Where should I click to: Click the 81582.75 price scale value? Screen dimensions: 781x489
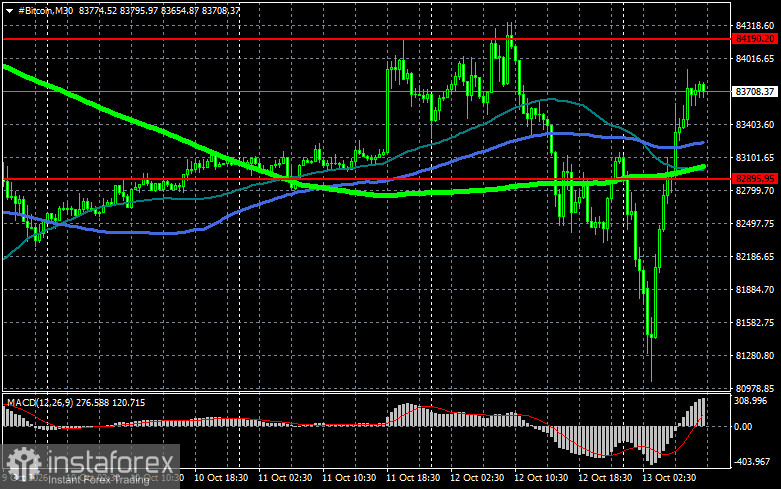(755, 323)
